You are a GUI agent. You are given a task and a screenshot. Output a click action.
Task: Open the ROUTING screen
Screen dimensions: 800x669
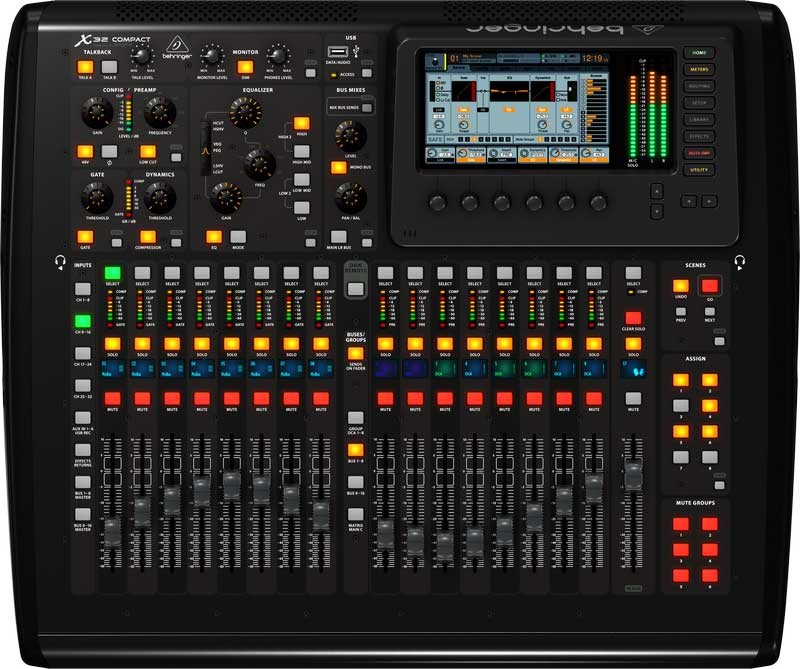coord(699,86)
